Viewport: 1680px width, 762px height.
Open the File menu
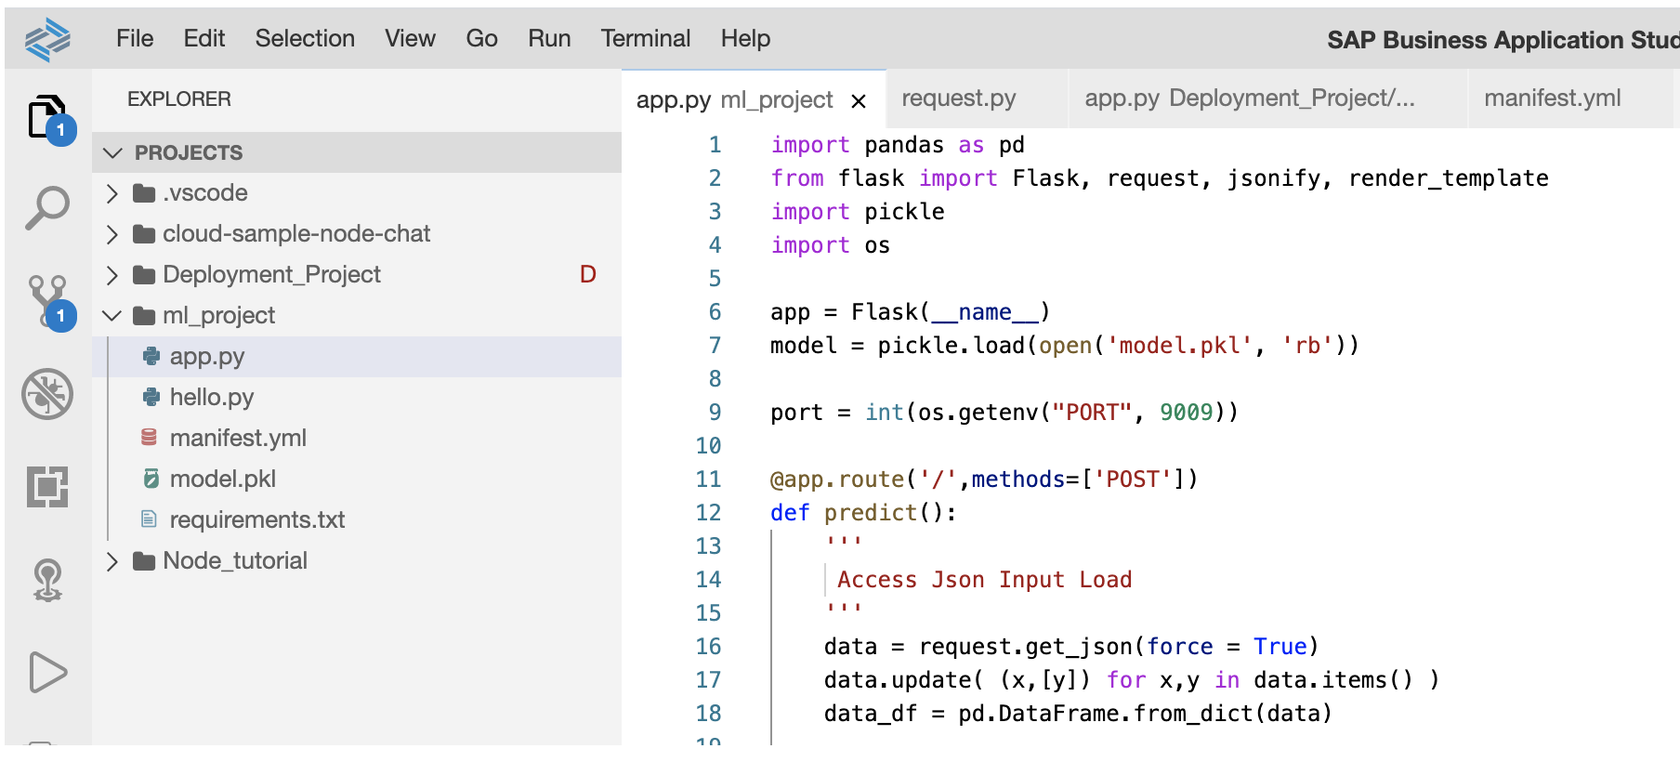coord(135,39)
